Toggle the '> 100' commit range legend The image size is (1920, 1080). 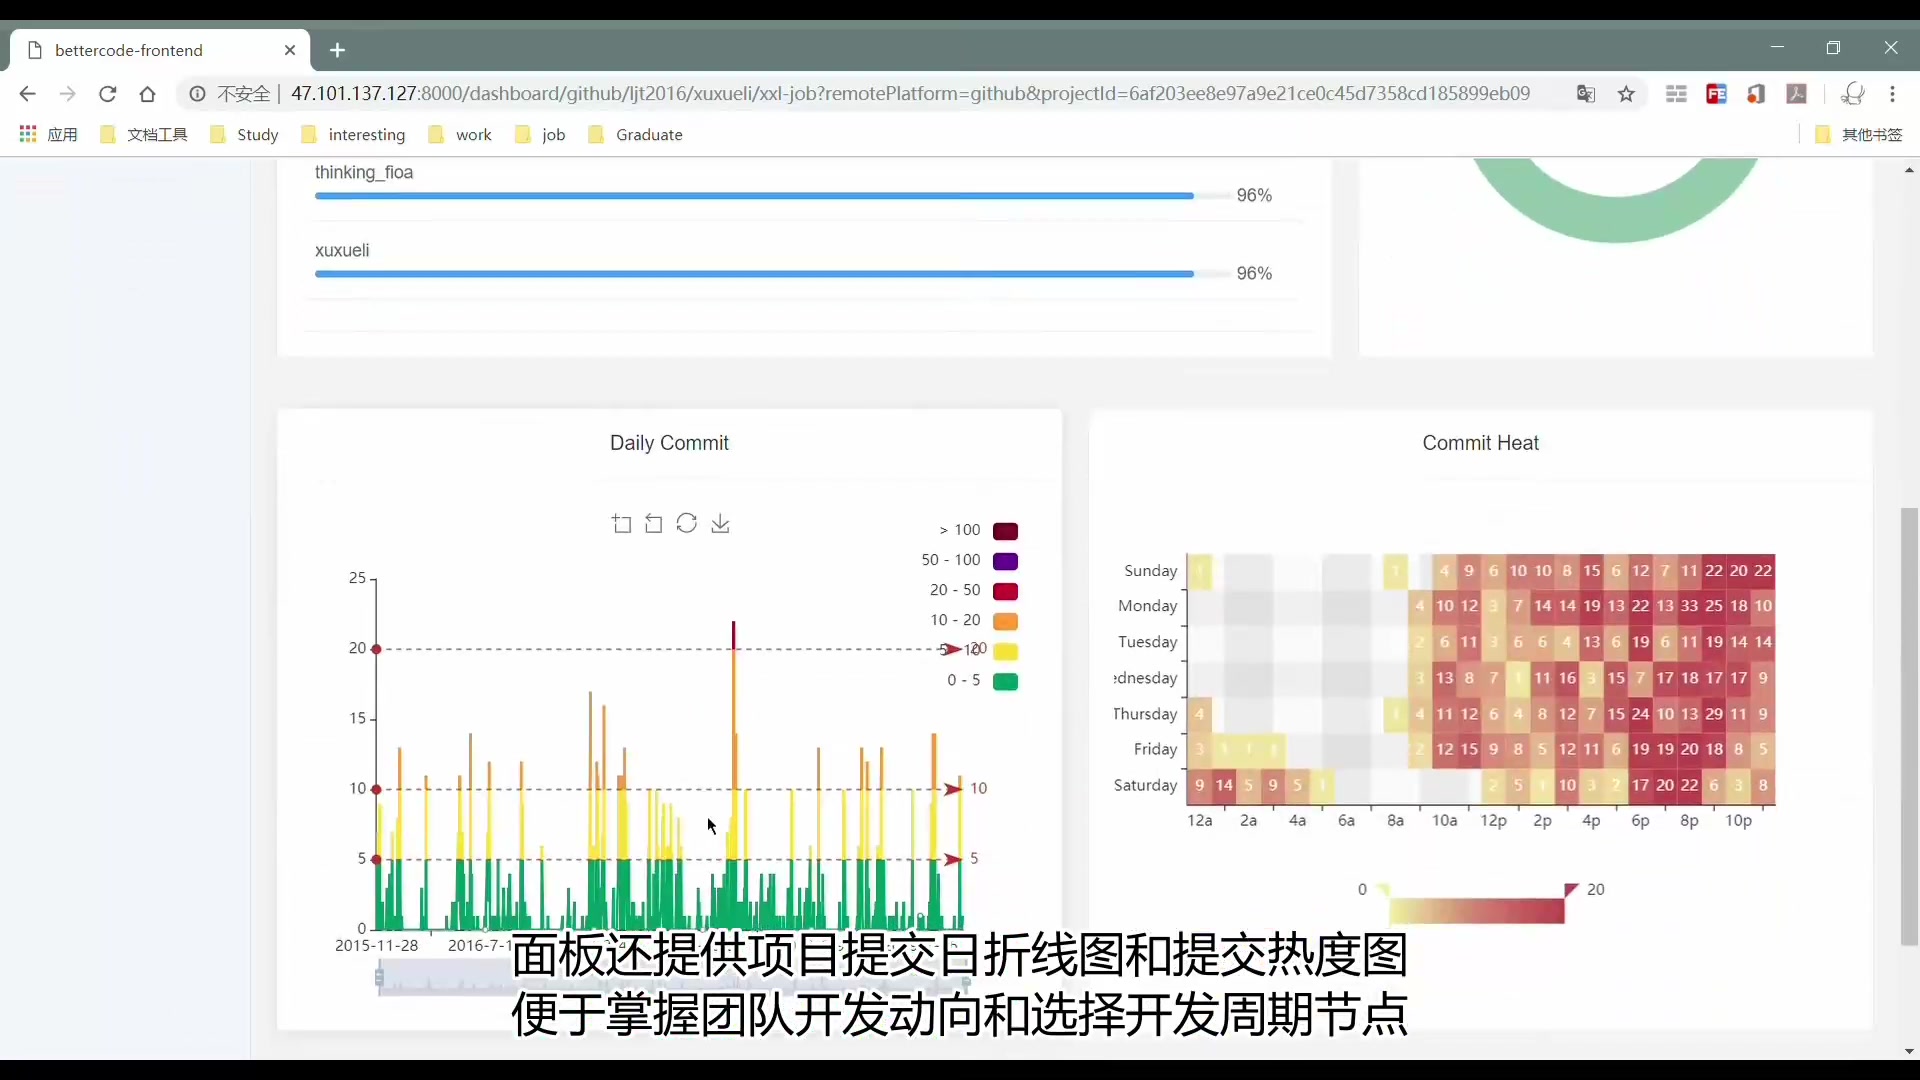(1005, 531)
